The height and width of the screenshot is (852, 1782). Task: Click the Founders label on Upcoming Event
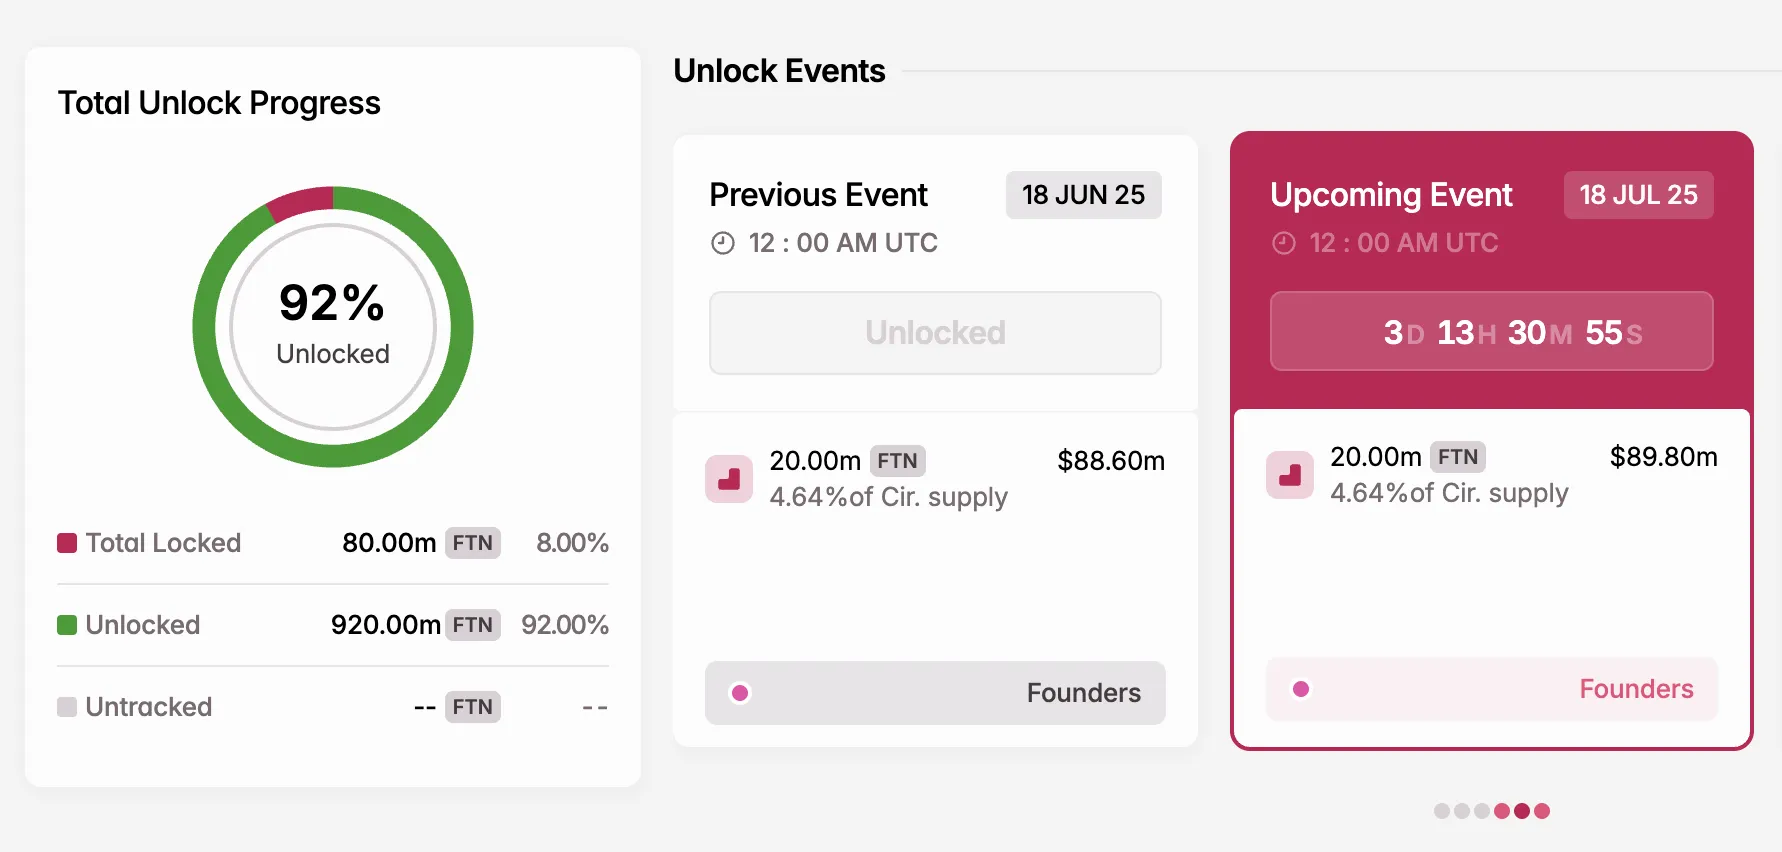pyautogui.click(x=1635, y=689)
